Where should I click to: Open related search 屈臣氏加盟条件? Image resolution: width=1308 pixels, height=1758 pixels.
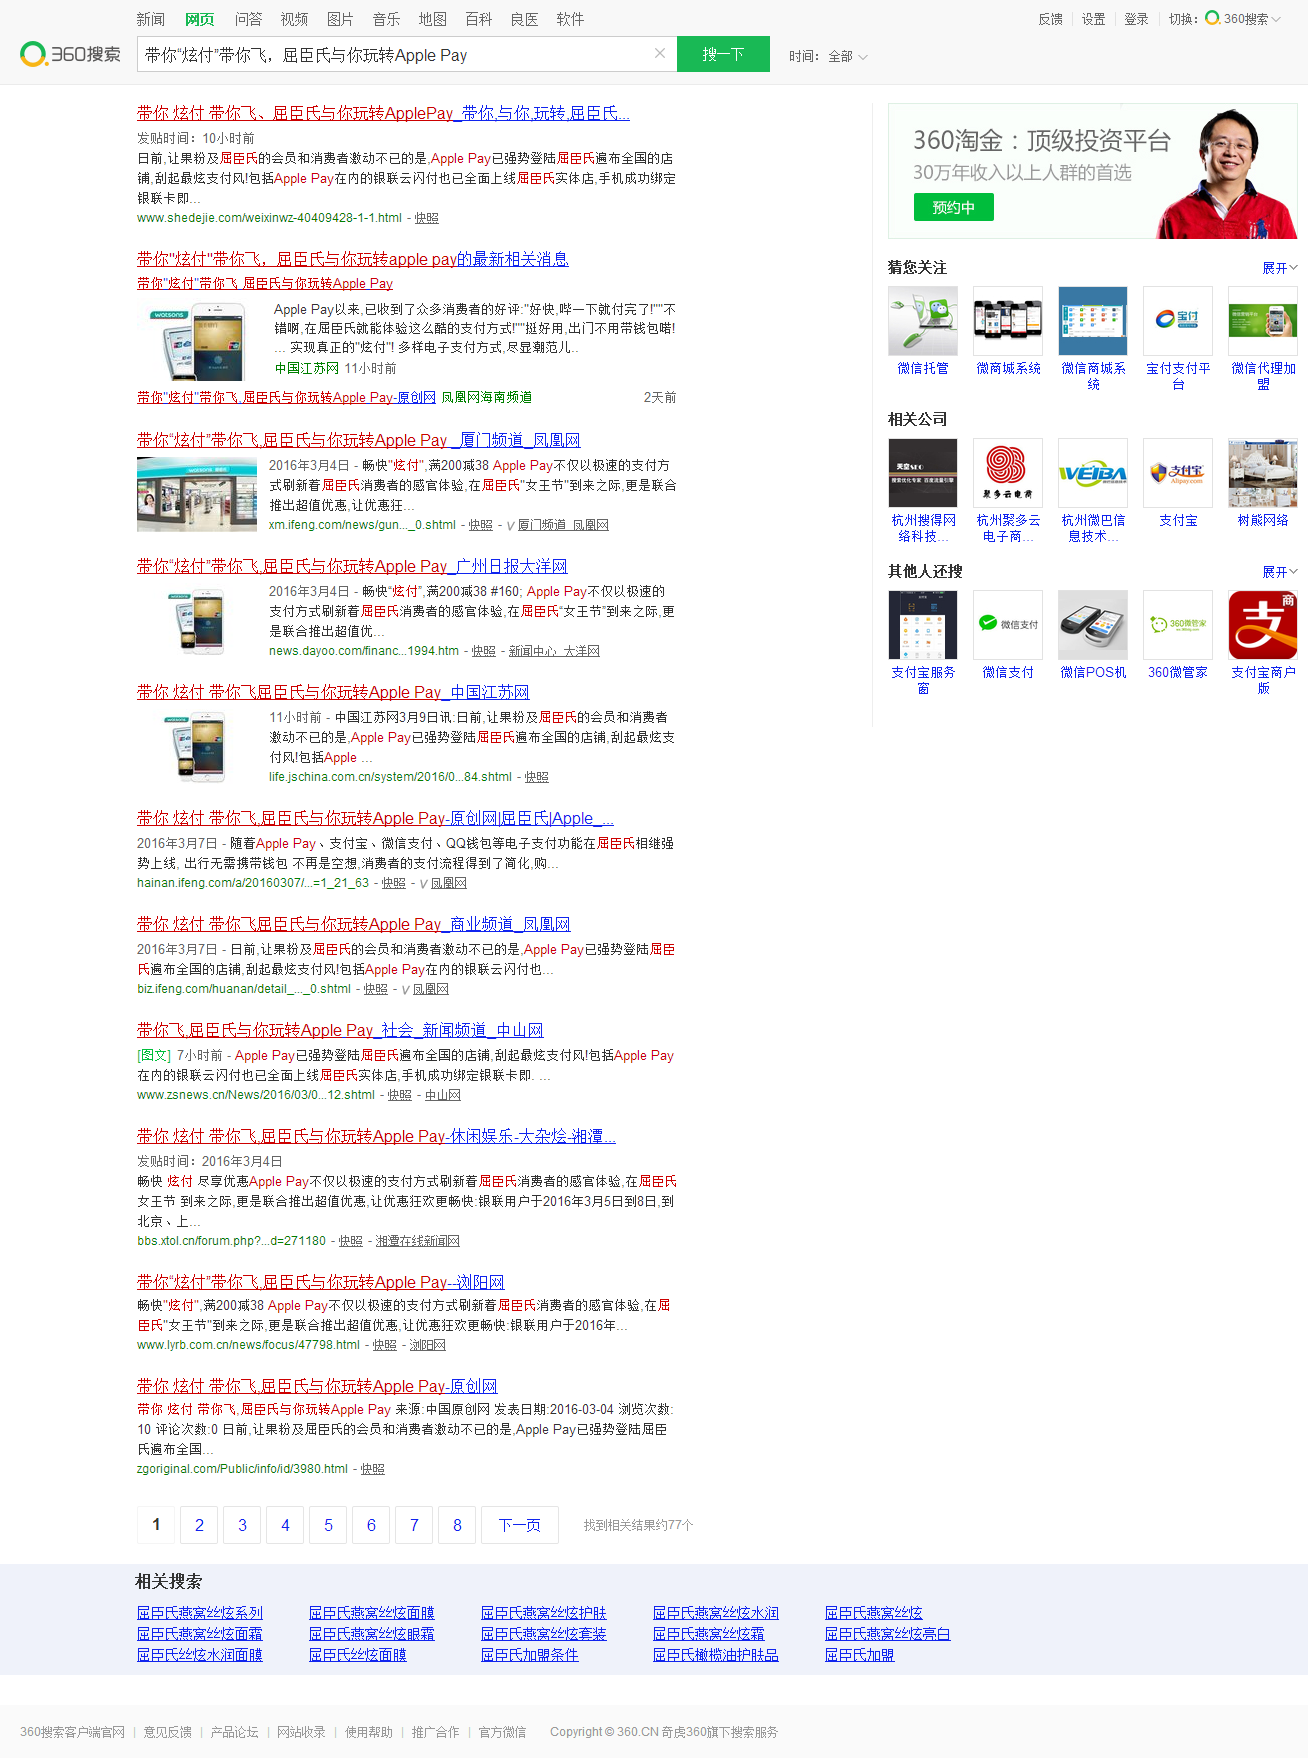(530, 1655)
